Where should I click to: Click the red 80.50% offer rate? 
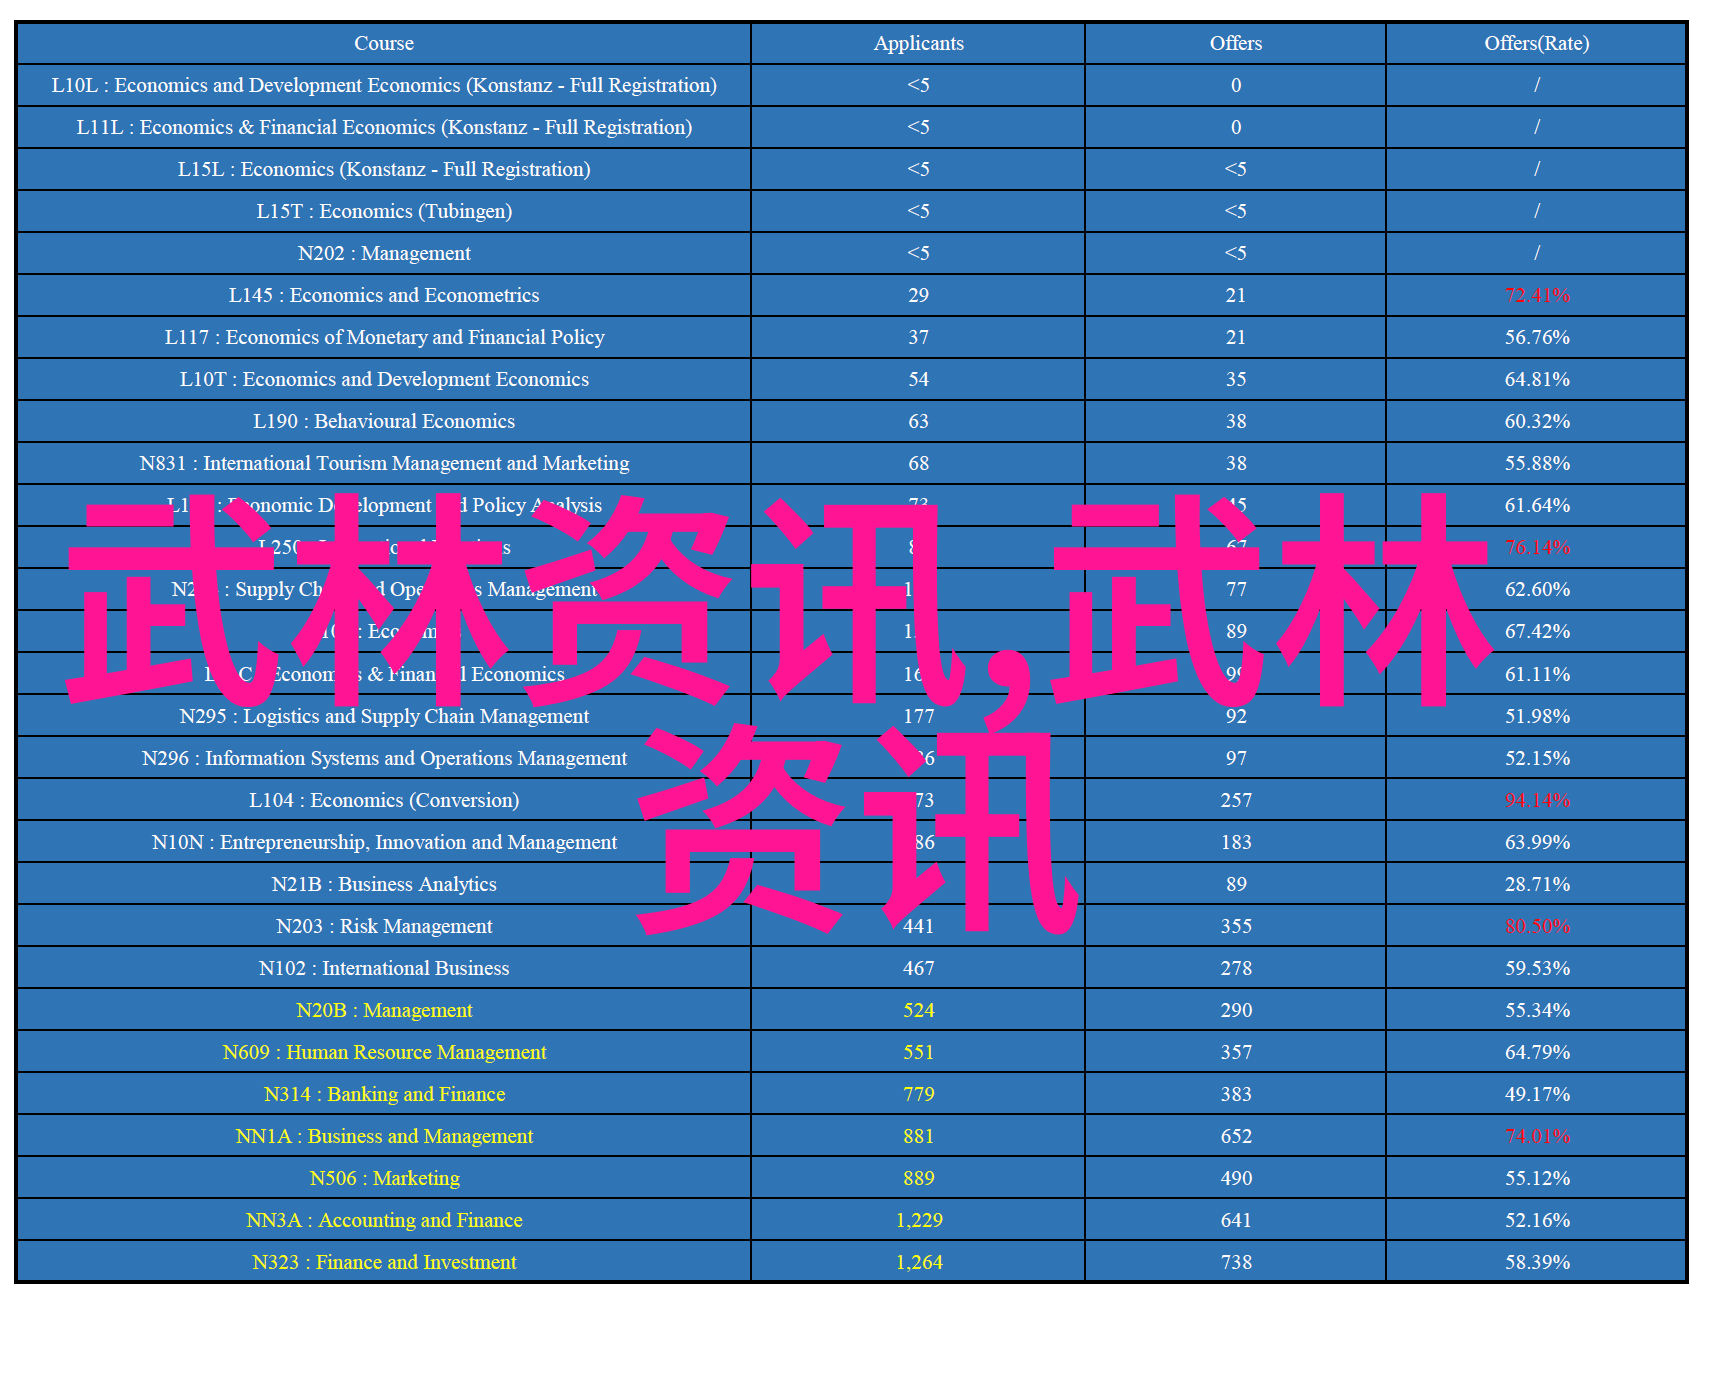click(x=1537, y=926)
